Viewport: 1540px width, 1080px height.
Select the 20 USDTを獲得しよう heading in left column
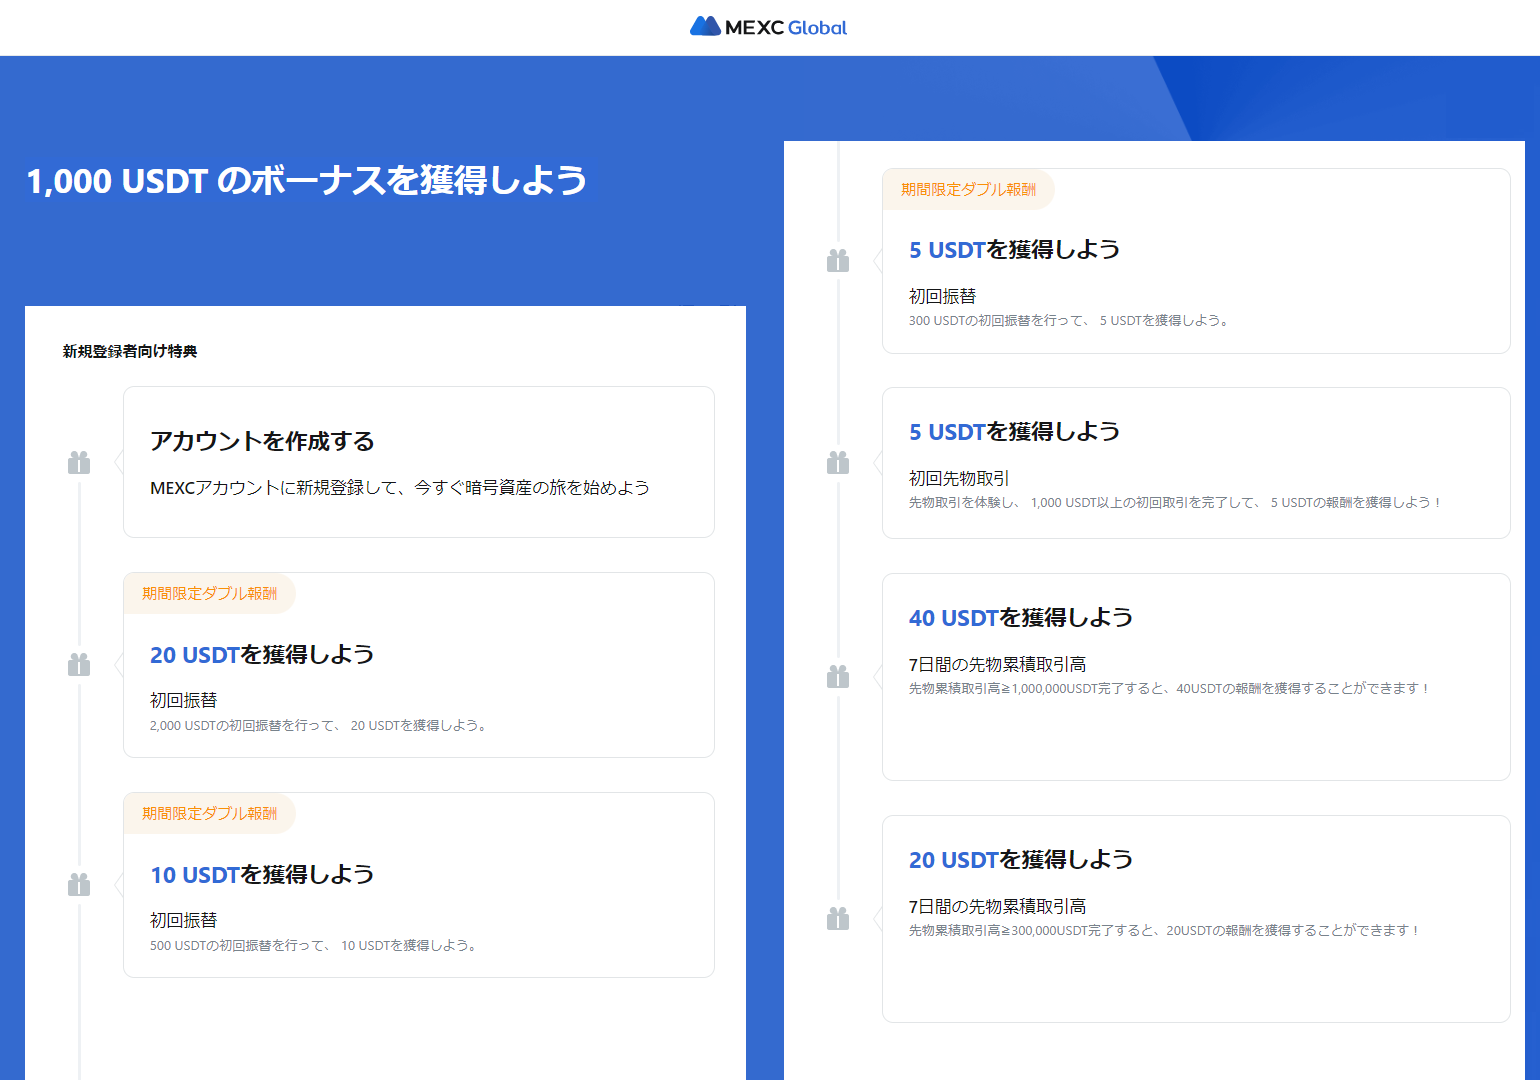click(x=262, y=655)
